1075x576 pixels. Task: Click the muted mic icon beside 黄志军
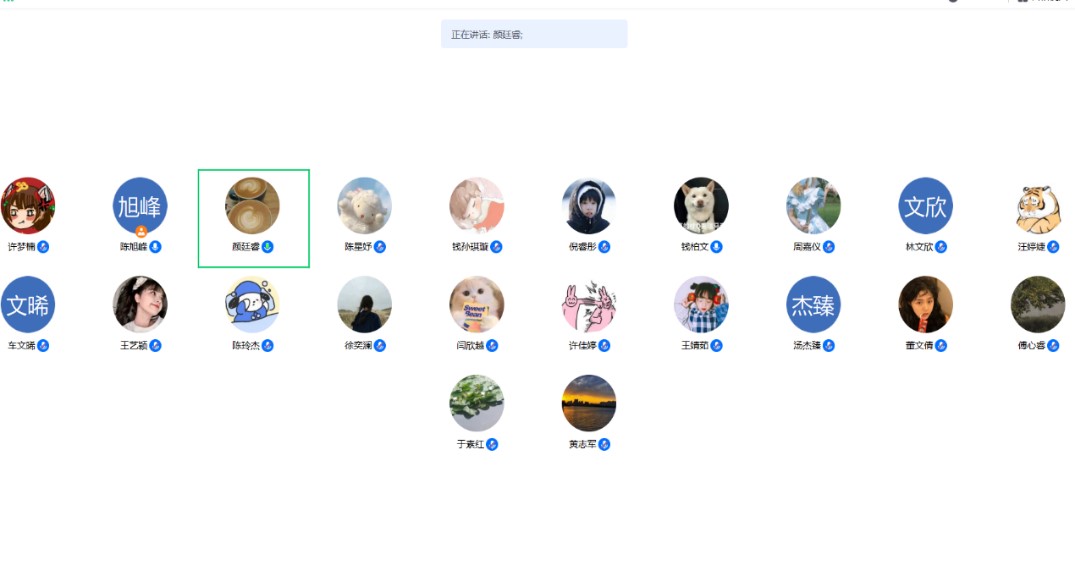point(604,444)
